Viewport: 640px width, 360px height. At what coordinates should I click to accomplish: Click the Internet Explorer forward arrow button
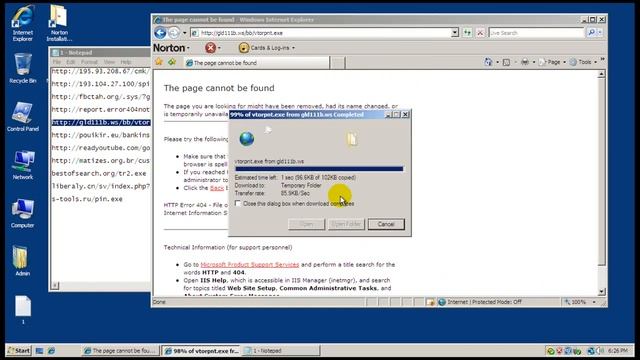click(174, 33)
